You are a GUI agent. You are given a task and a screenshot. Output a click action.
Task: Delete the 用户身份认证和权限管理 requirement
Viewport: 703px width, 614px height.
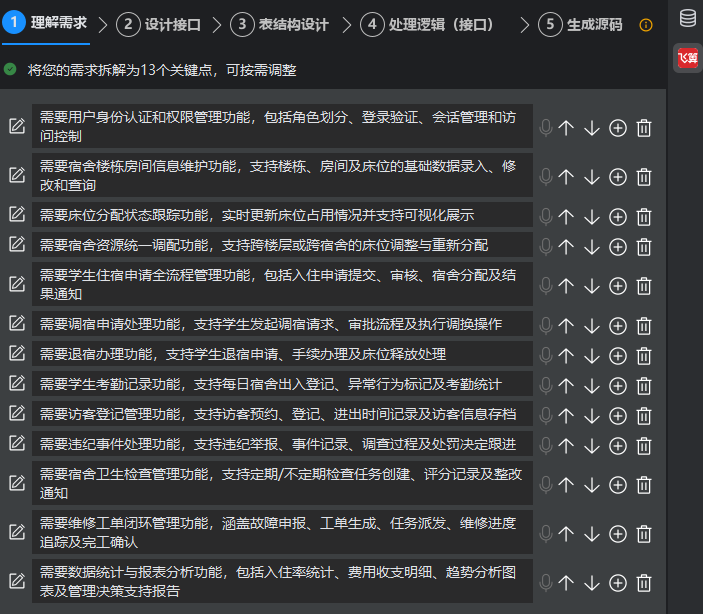tap(644, 128)
